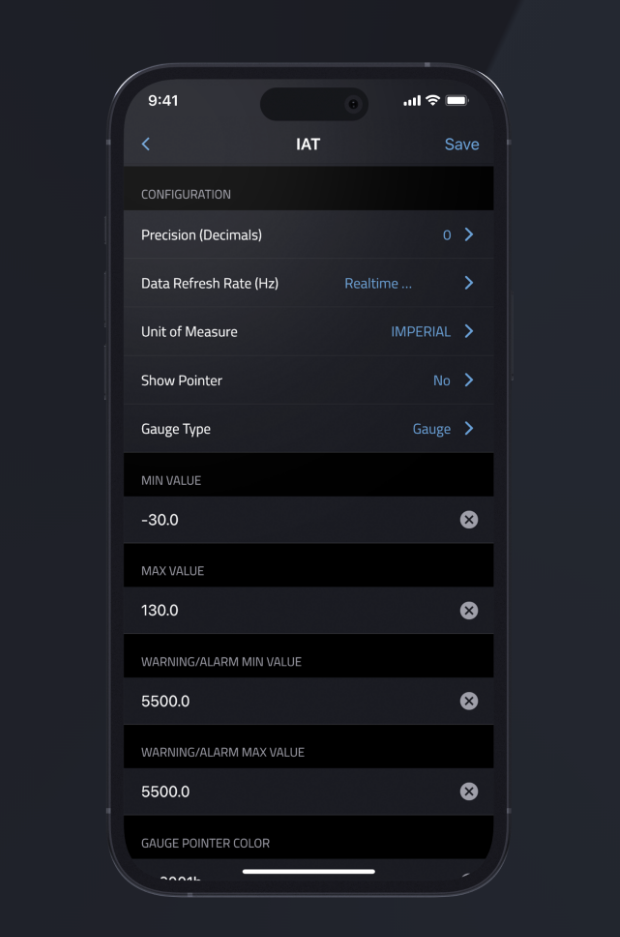Edit the -30.0 min value field
This screenshot has height=937, width=620.
[x=290, y=520]
